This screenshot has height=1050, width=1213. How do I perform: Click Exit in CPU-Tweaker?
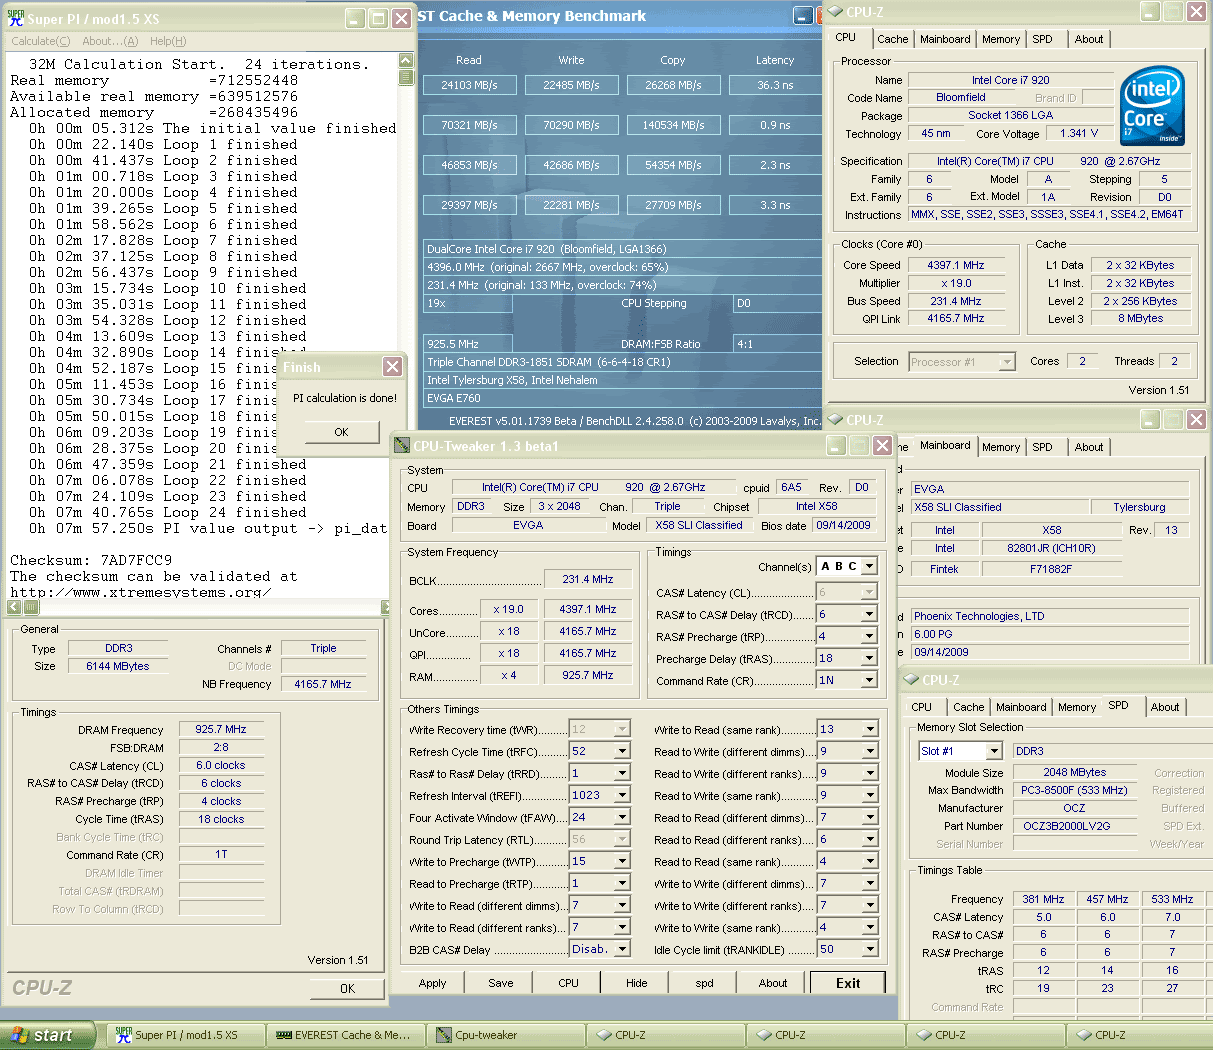point(848,983)
